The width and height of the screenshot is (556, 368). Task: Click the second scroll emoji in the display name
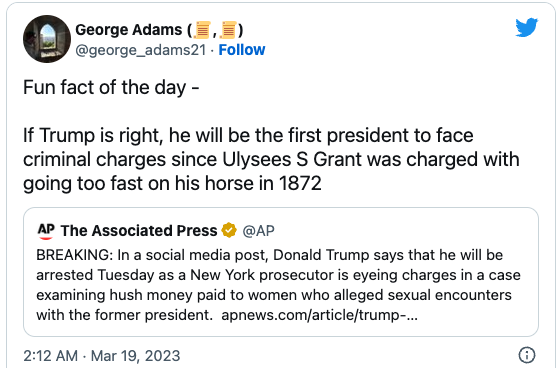(x=229, y=30)
